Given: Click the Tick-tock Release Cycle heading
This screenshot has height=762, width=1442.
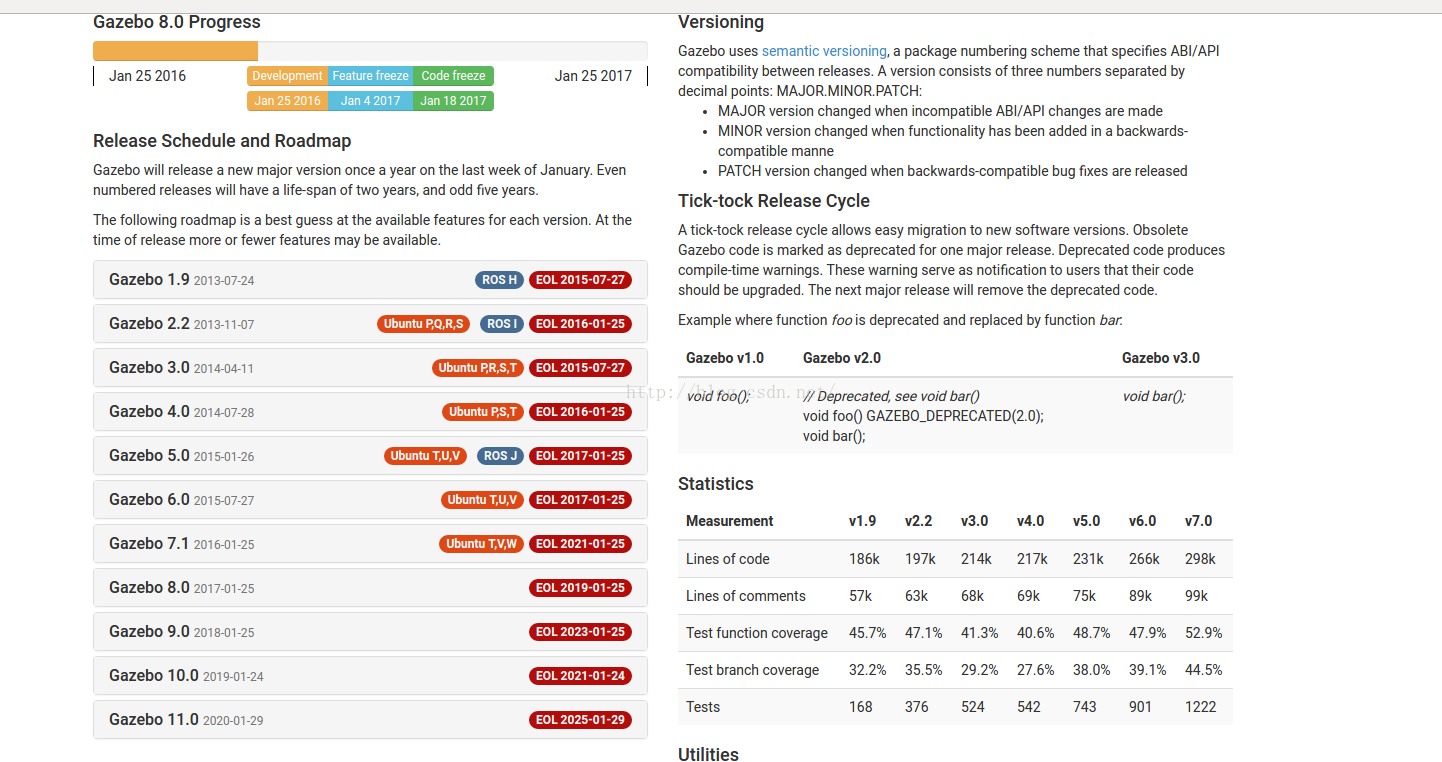Looking at the screenshot, I should (x=774, y=201).
